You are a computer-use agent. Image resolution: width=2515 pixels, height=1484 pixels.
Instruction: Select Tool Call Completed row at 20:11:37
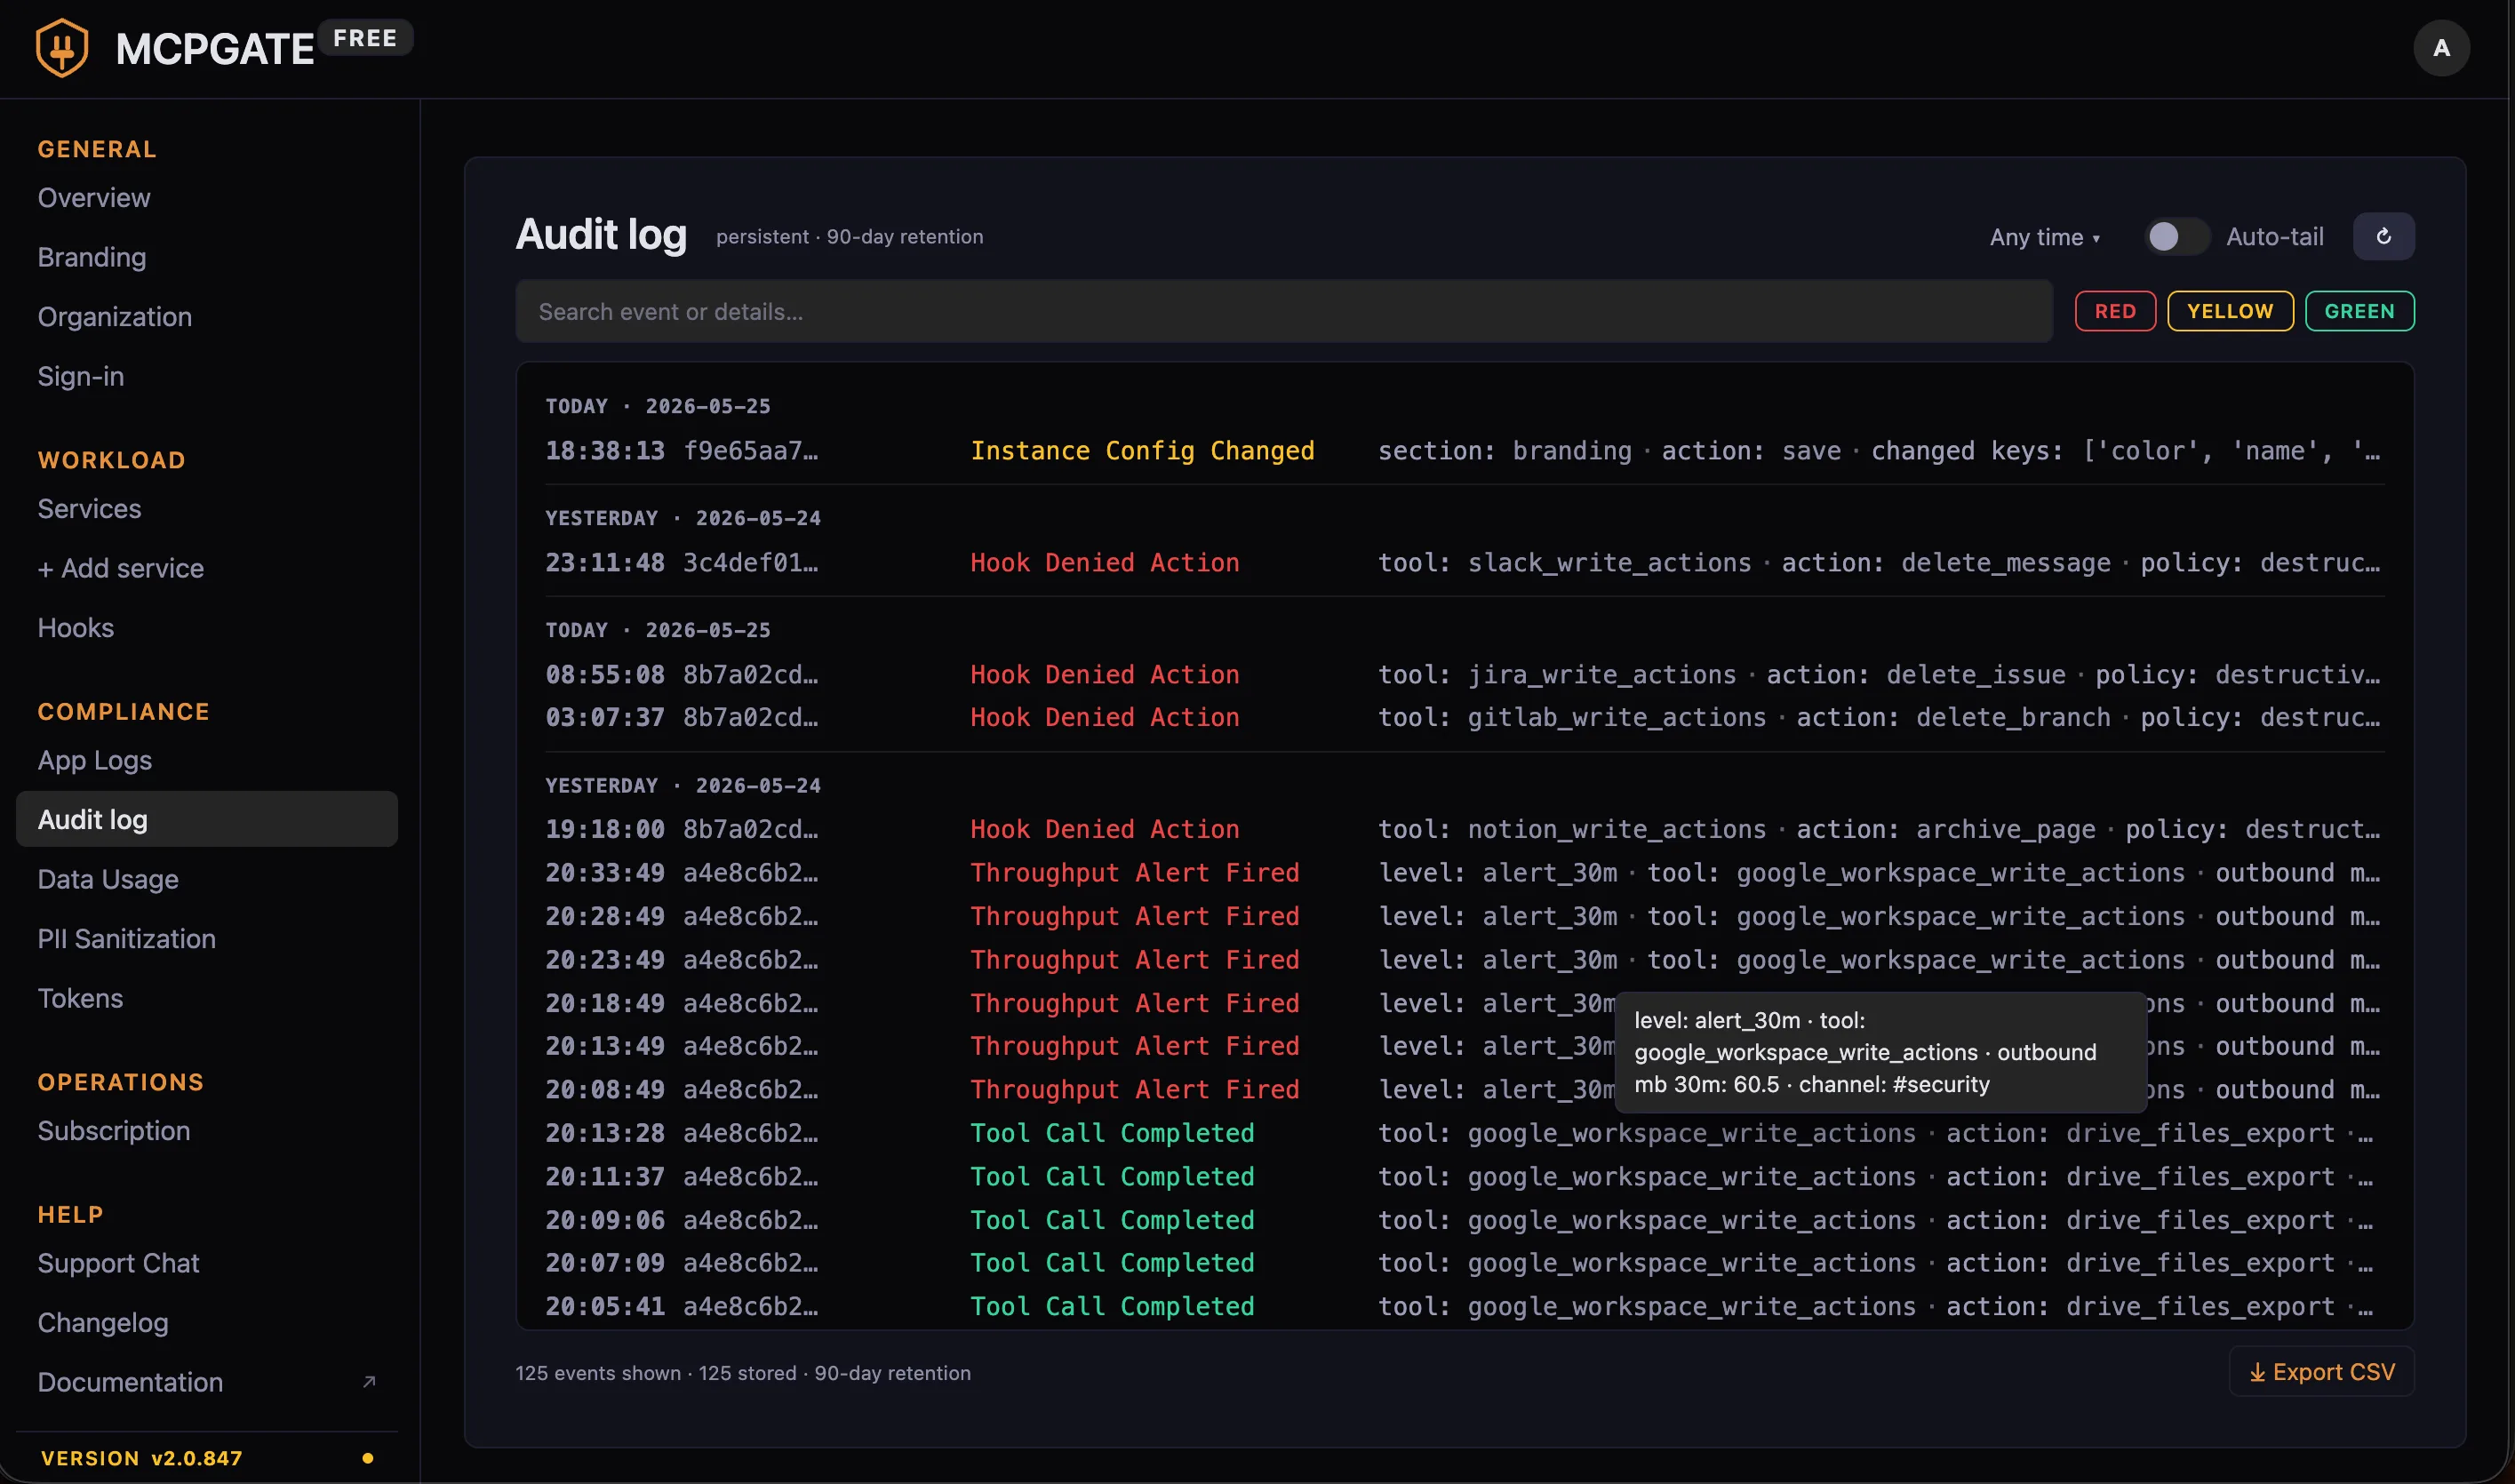[x=1464, y=1177]
